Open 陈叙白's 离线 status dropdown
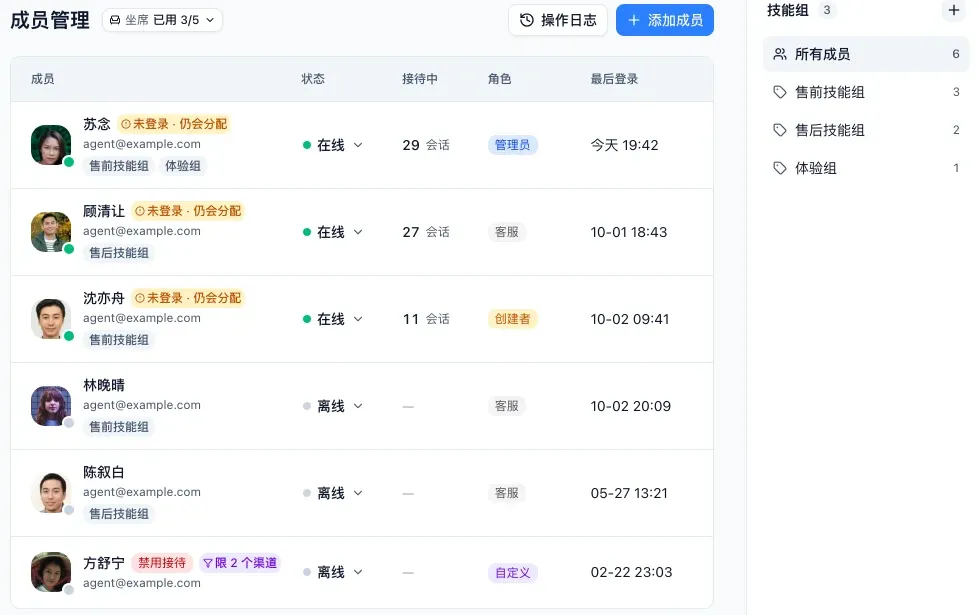Viewport: 978px width, 615px height. 332,493
